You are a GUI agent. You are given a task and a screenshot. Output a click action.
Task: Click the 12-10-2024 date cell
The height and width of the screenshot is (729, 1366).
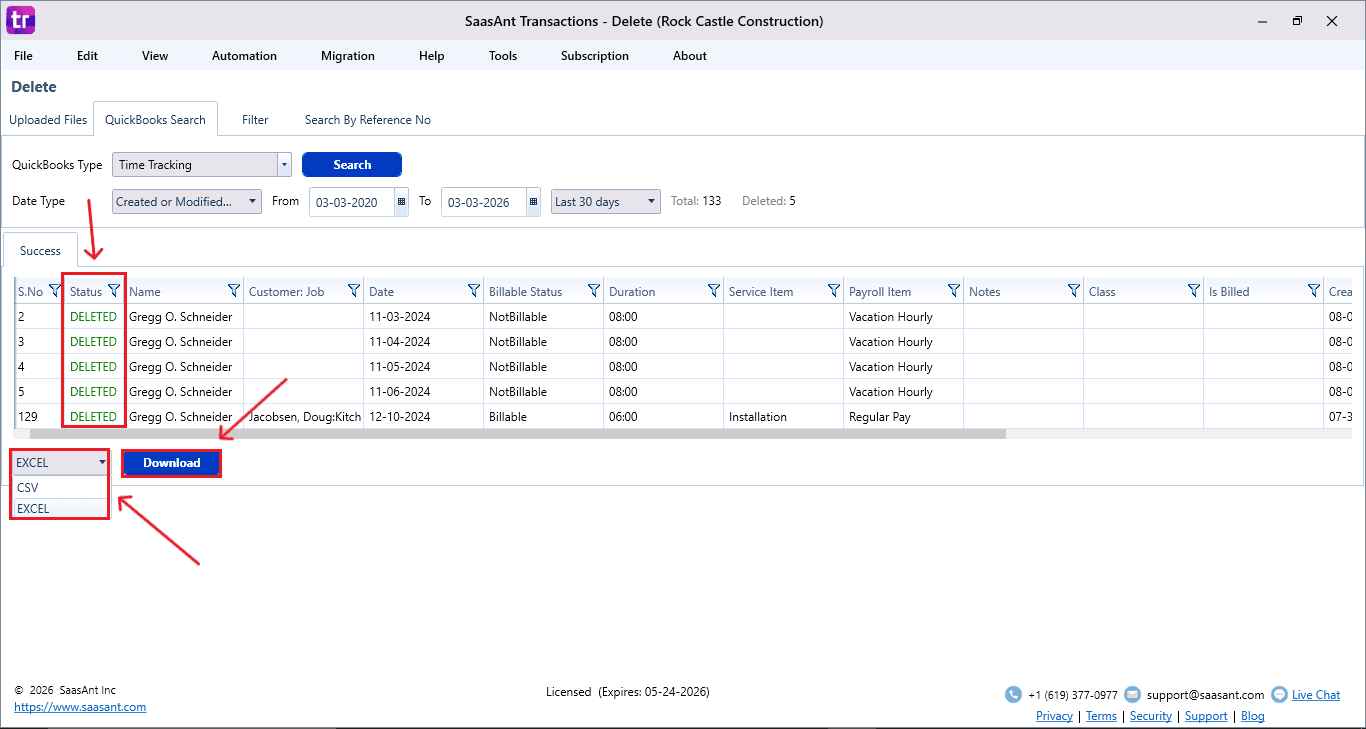pos(424,417)
